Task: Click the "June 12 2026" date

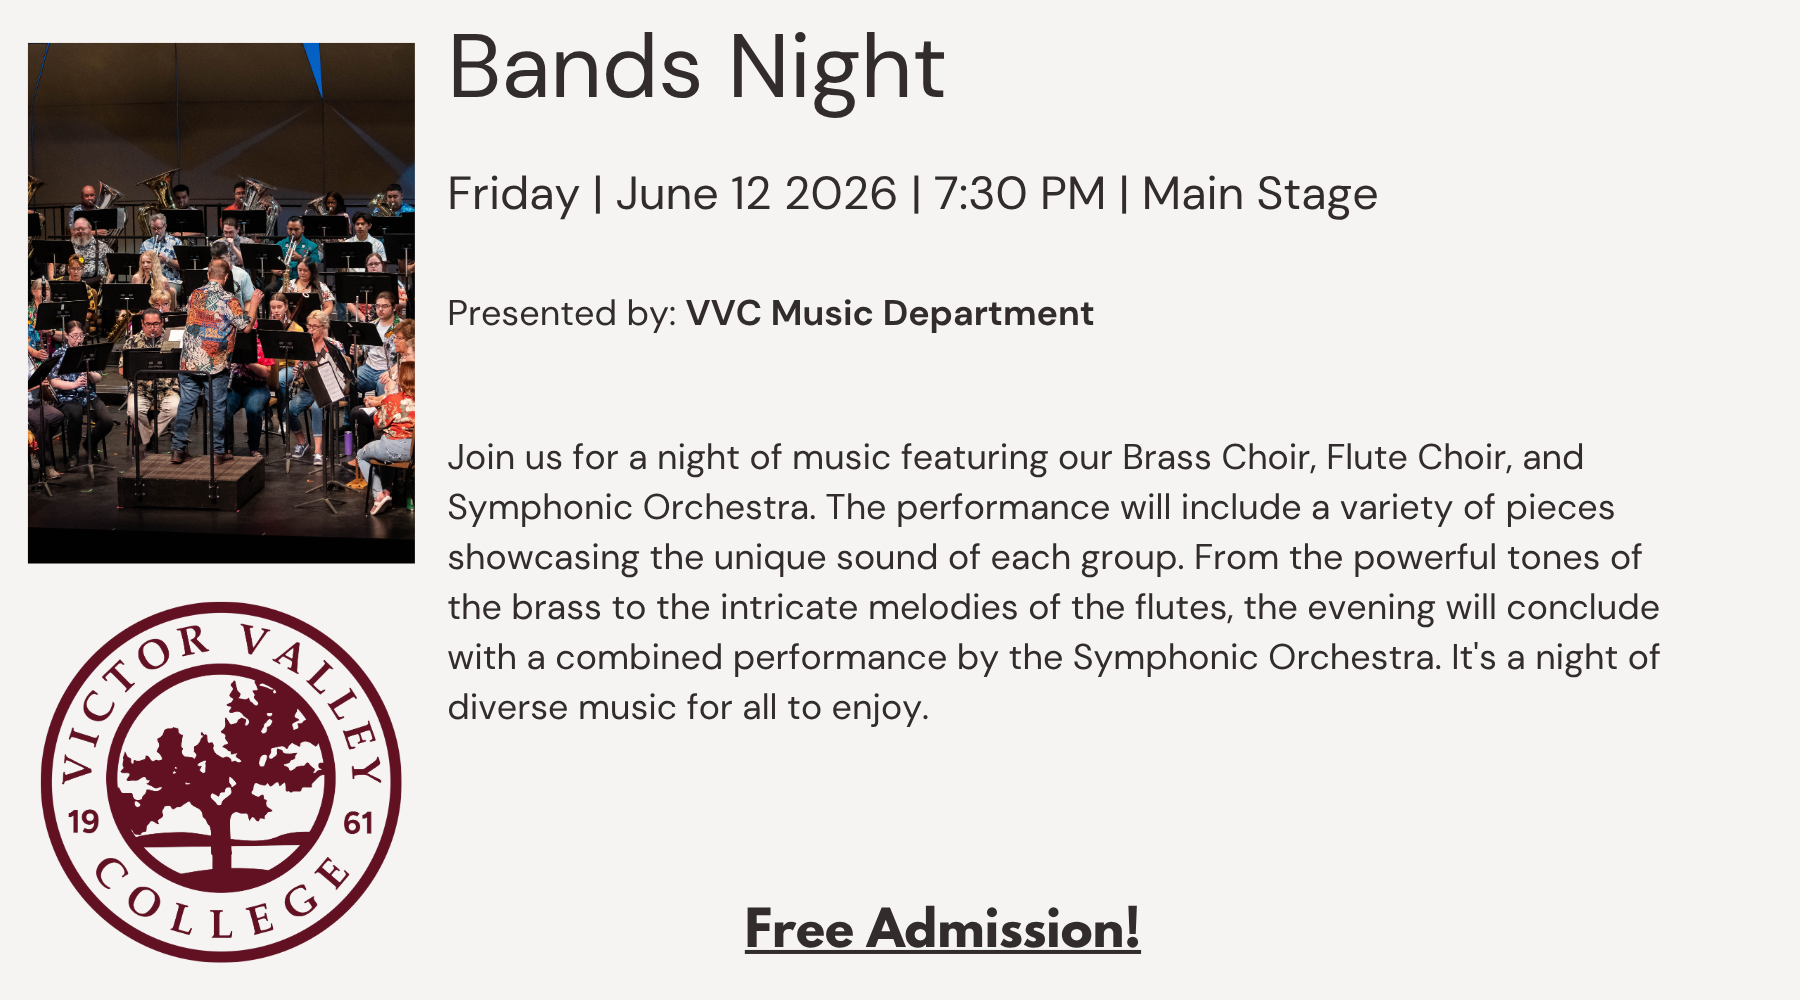Action: coord(756,194)
